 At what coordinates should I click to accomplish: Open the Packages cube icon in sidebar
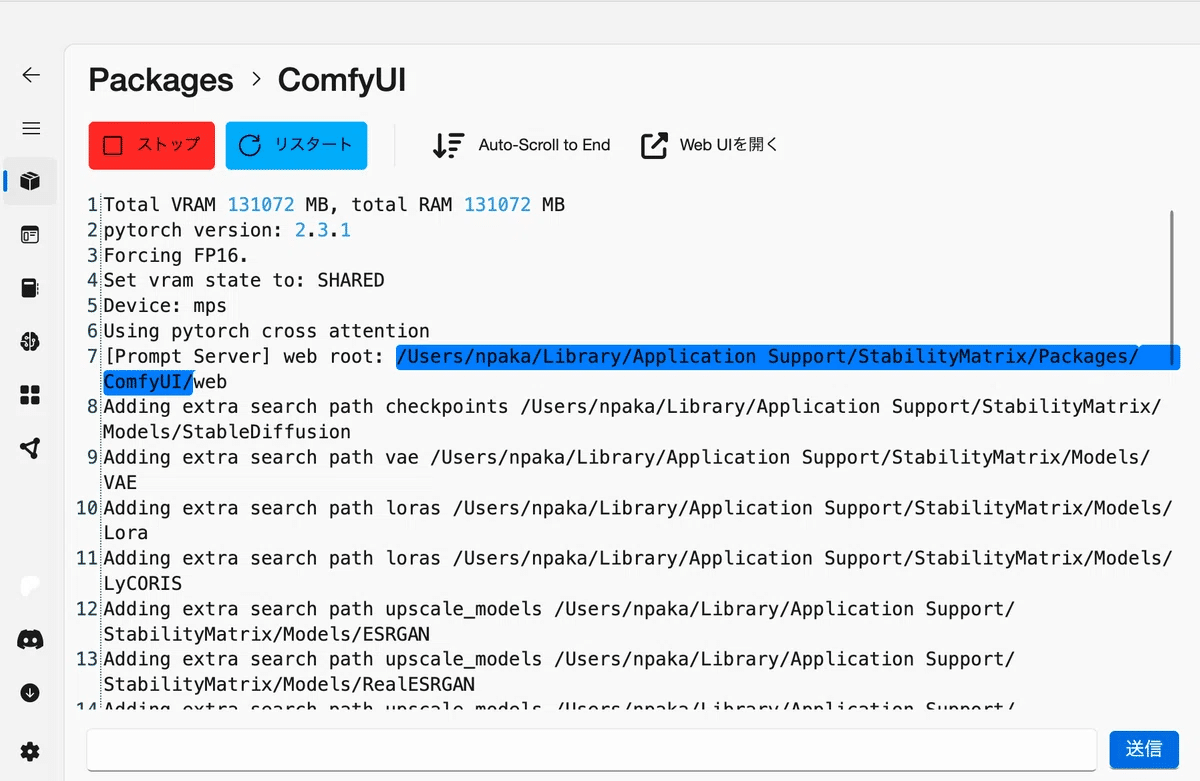tap(30, 181)
